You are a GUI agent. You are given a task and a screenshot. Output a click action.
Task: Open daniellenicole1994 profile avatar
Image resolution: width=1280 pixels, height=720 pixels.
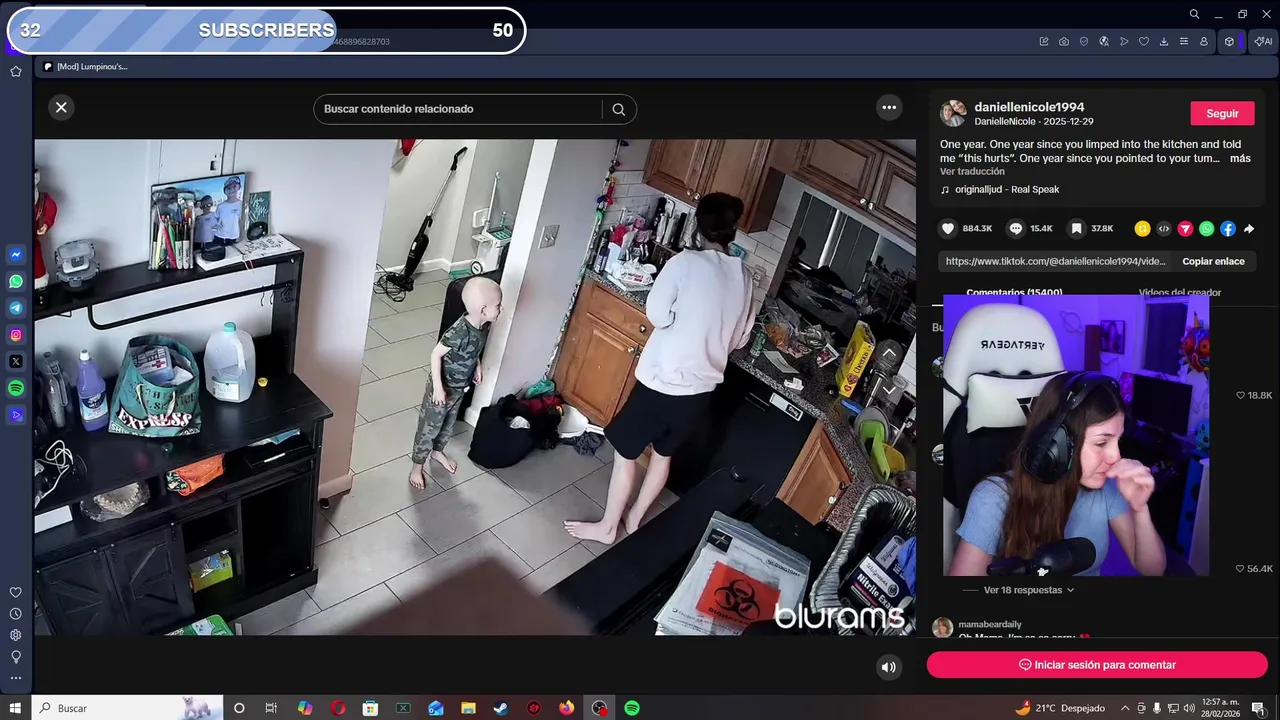(953, 113)
